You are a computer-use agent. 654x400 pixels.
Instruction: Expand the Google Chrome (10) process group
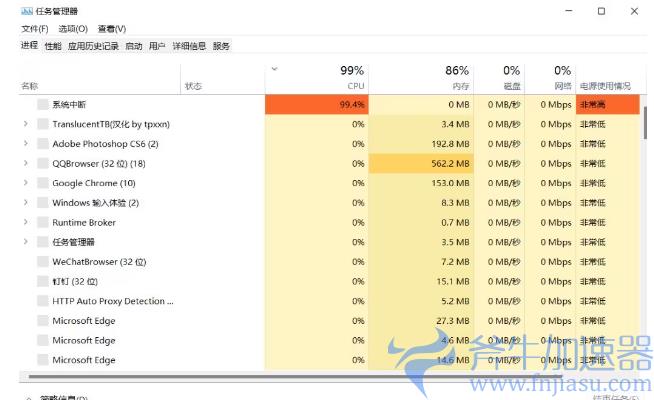[25, 183]
